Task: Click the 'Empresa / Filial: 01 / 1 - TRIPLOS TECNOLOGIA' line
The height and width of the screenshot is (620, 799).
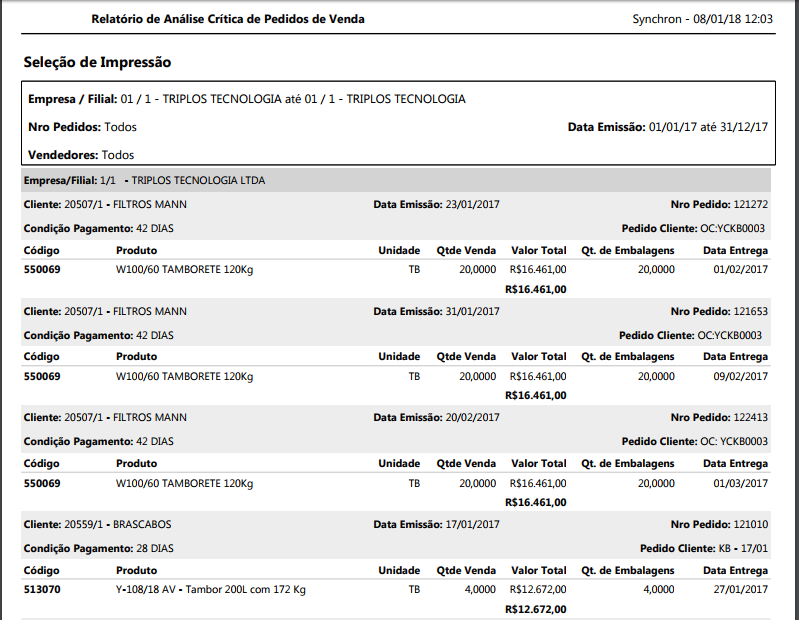Action: pyautogui.click(x=247, y=99)
